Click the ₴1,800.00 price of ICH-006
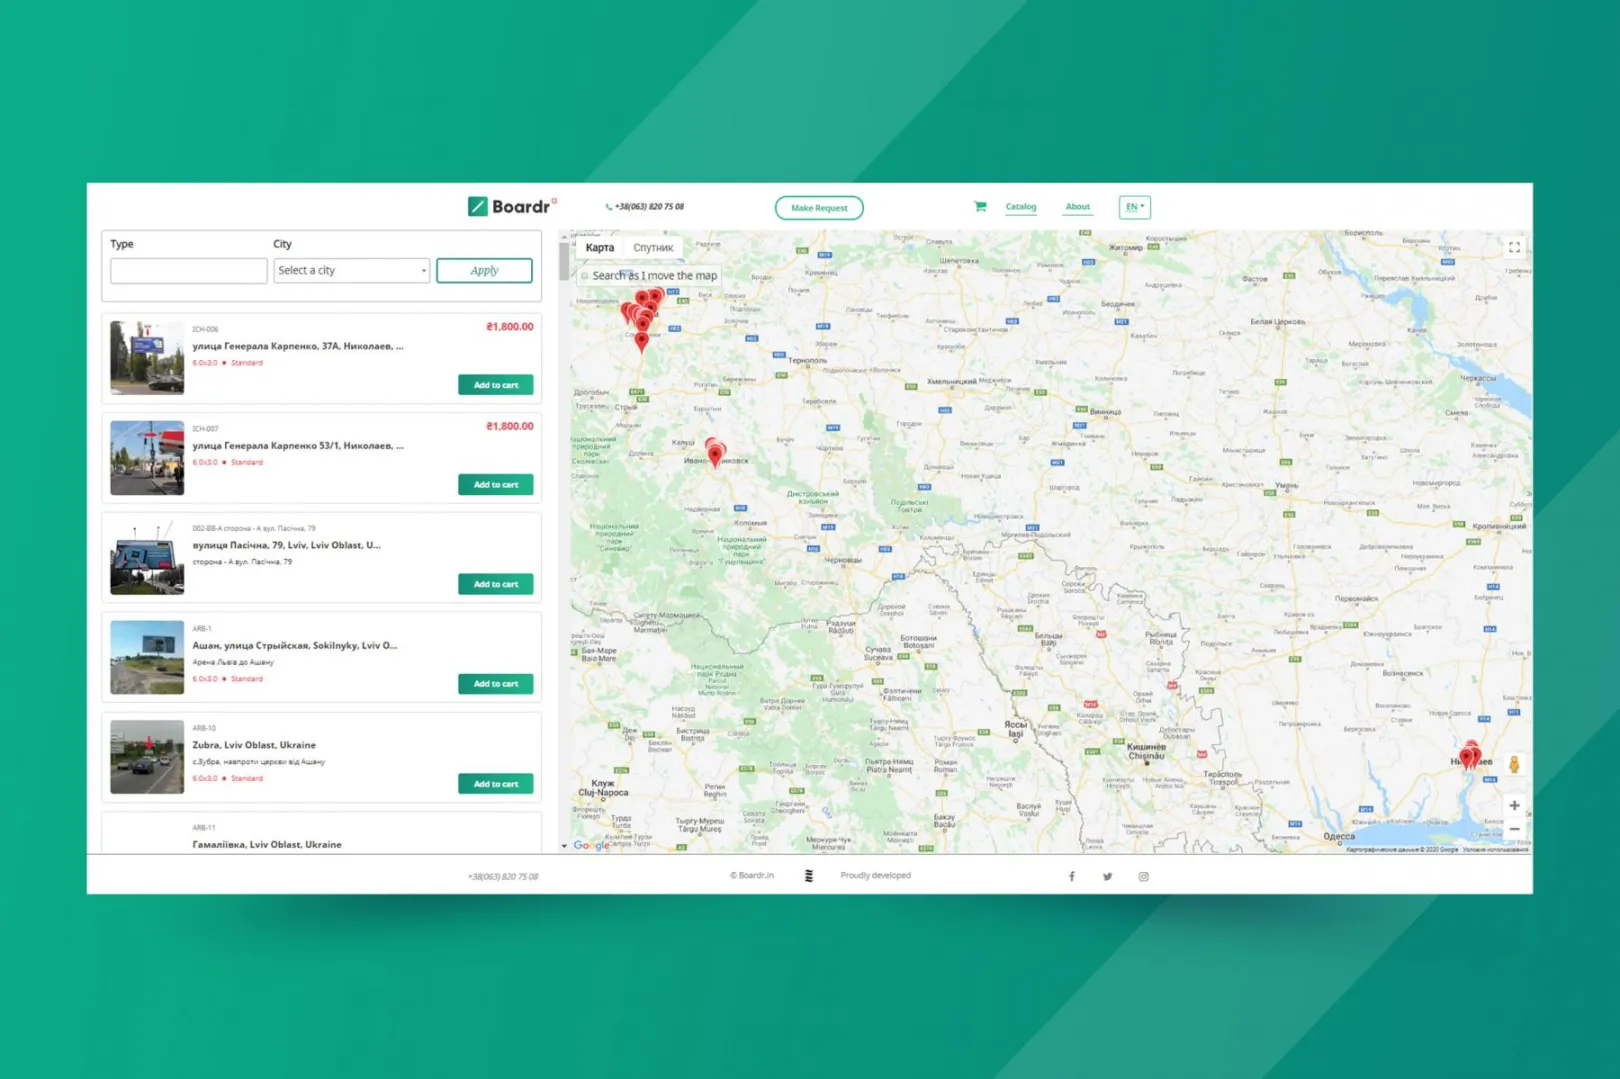The width and height of the screenshot is (1620, 1079). coord(509,327)
